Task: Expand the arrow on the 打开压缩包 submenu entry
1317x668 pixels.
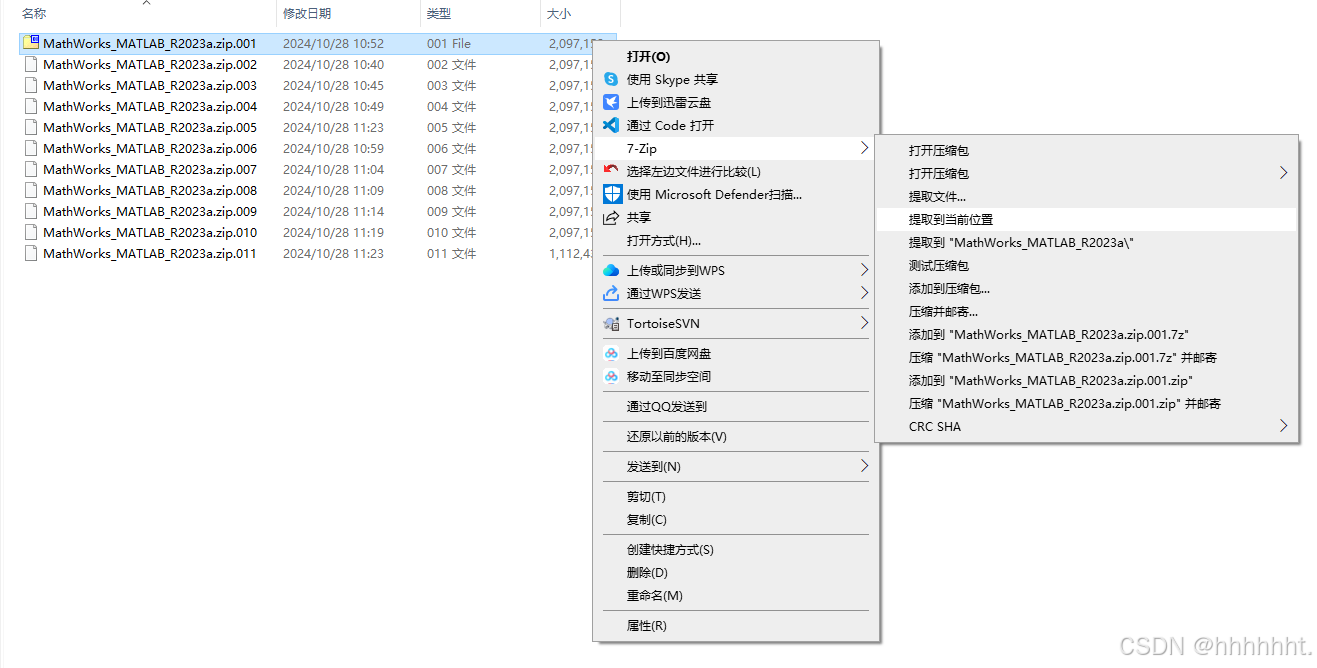Action: point(1284,173)
